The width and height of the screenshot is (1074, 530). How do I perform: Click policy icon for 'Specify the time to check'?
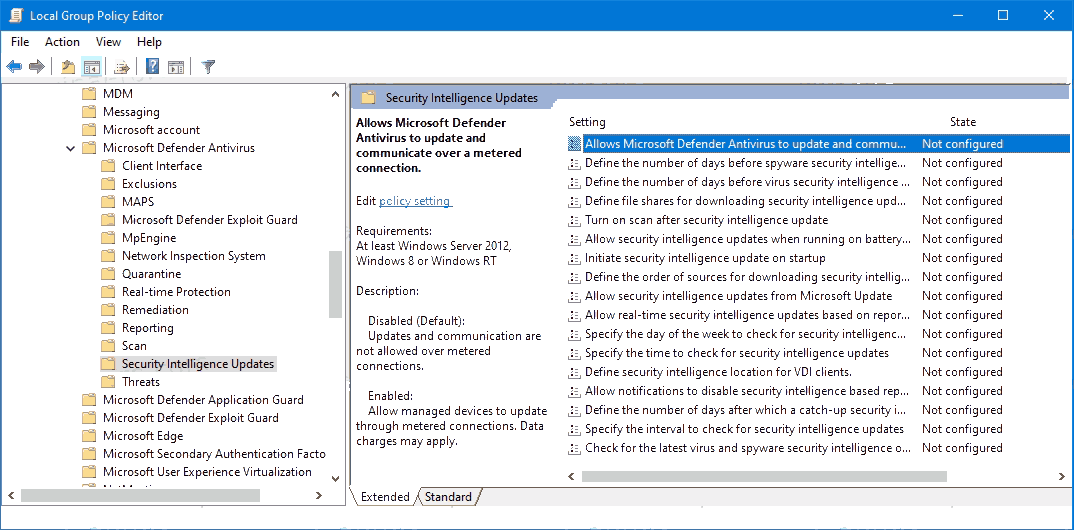(574, 353)
